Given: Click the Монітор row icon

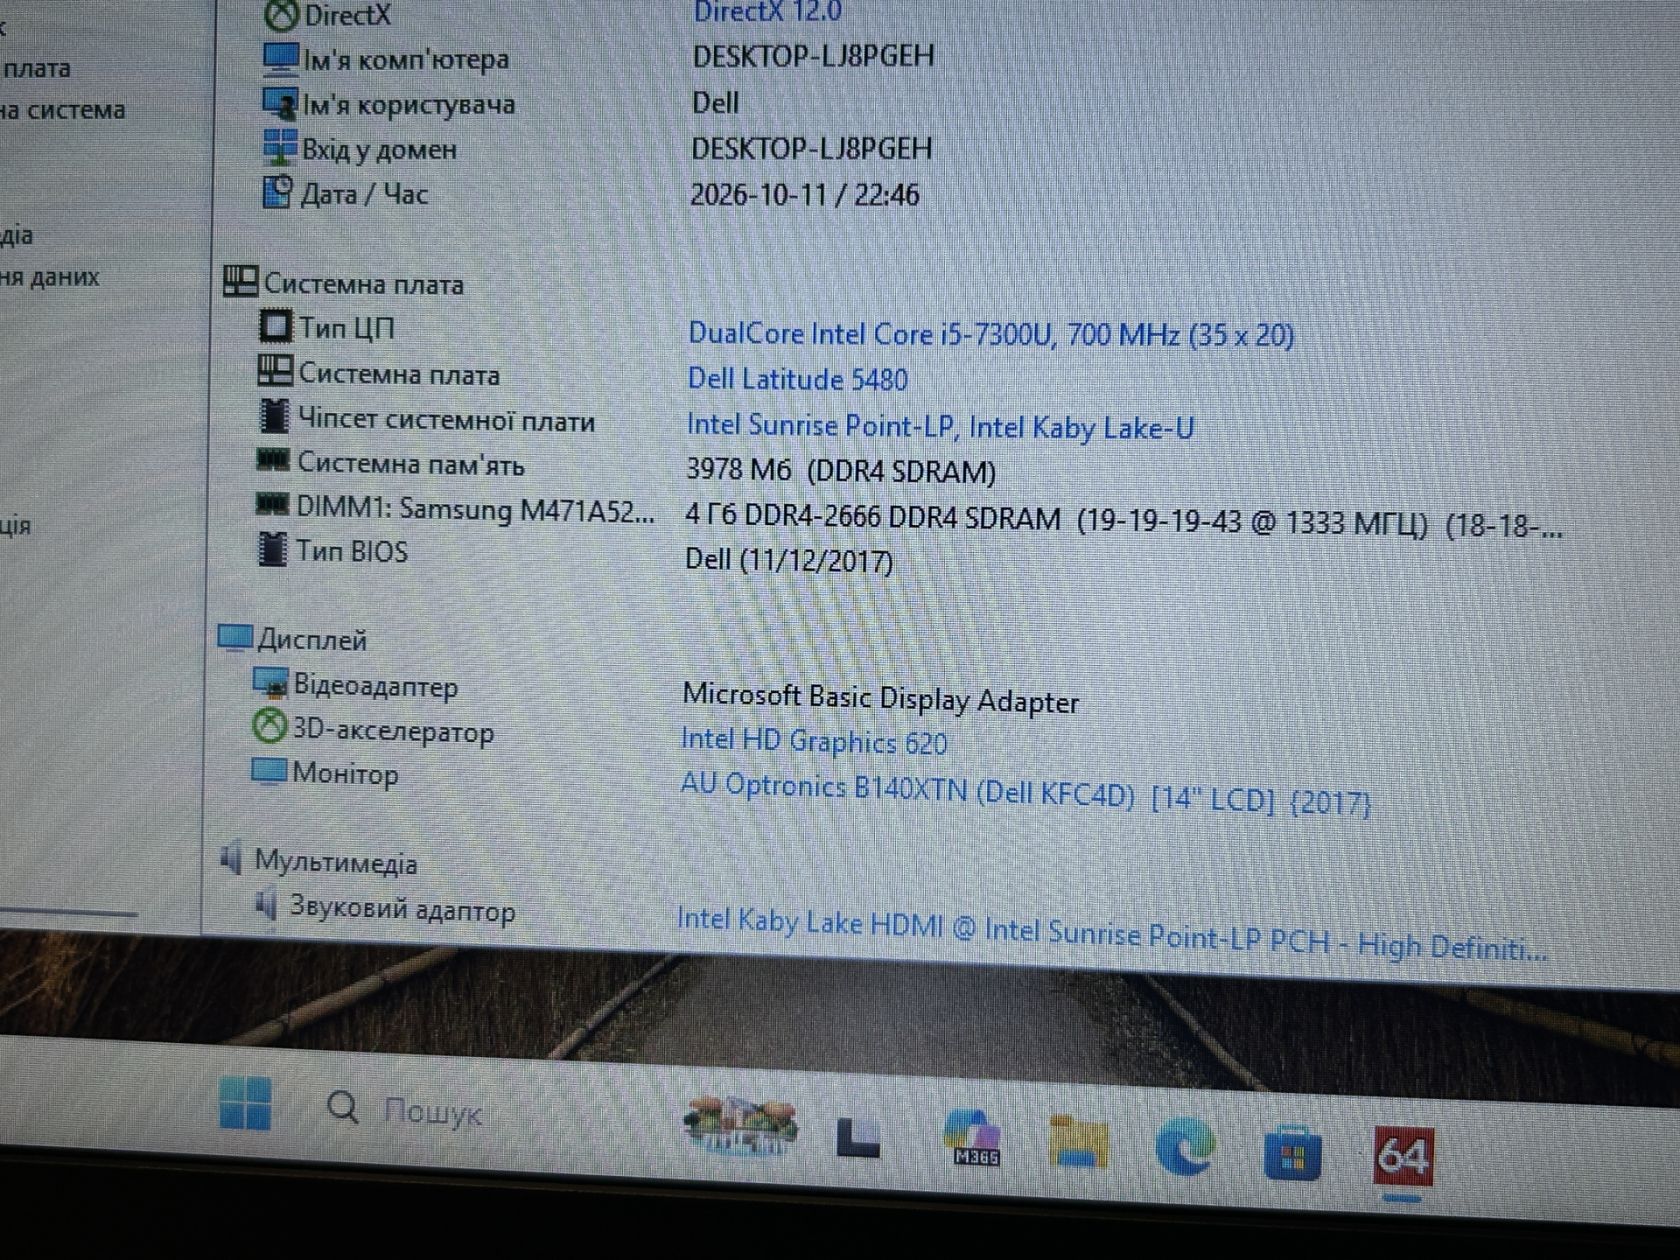Looking at the screenshot, I should [268, 771].
